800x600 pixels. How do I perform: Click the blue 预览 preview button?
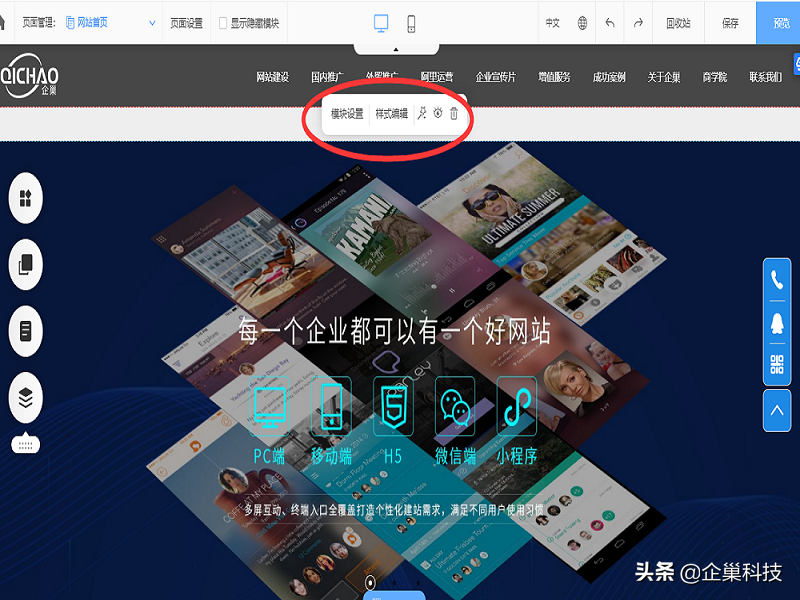coord(778,22)
